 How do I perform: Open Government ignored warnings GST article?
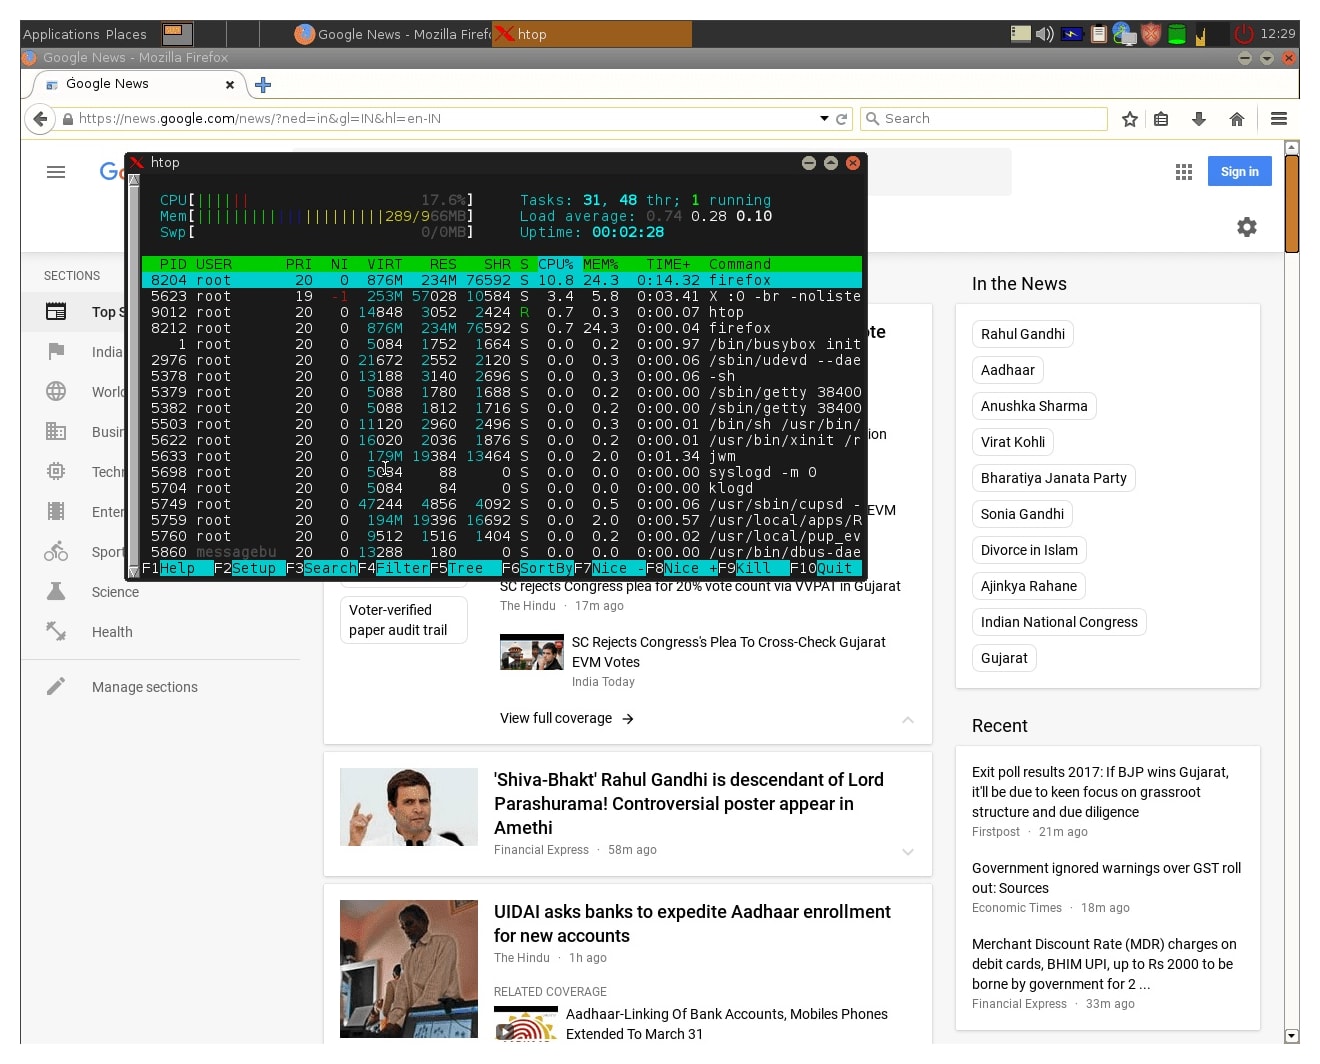[1106, 878]
